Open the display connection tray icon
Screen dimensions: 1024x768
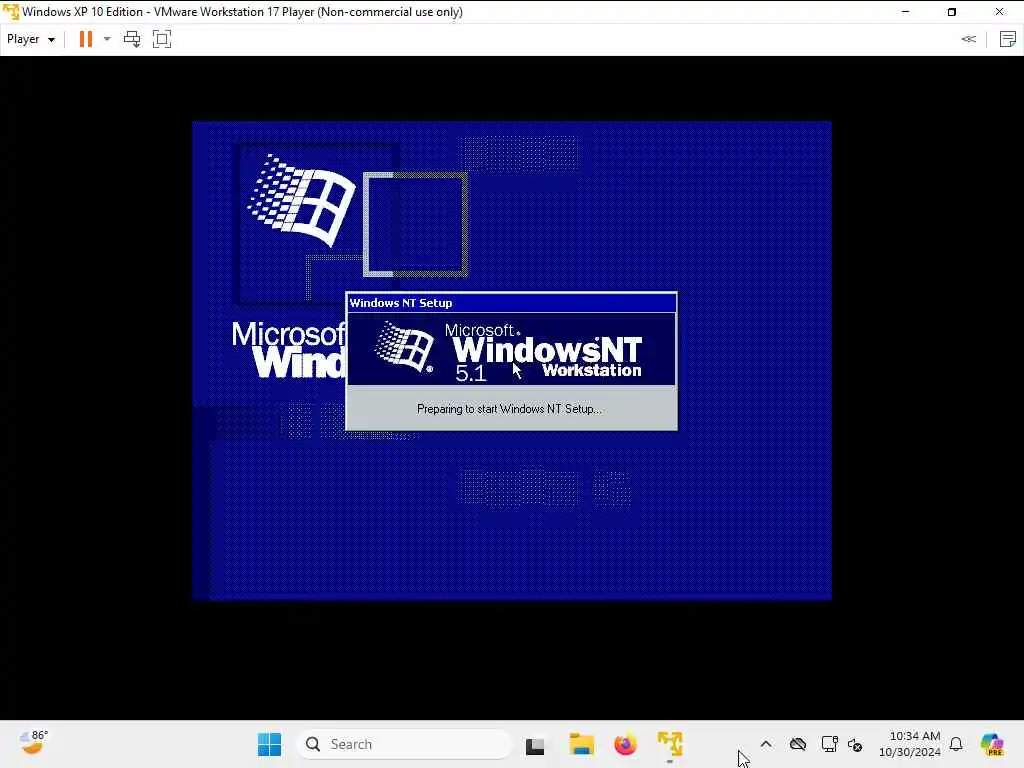829,744
